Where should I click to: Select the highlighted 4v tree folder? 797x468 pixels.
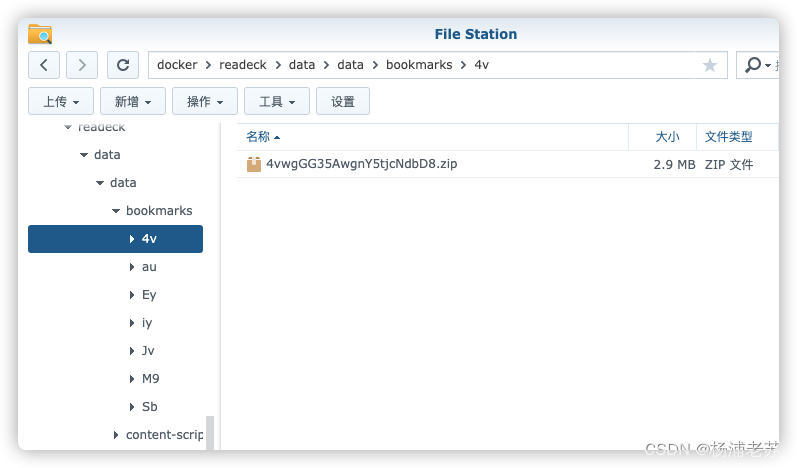115,239
